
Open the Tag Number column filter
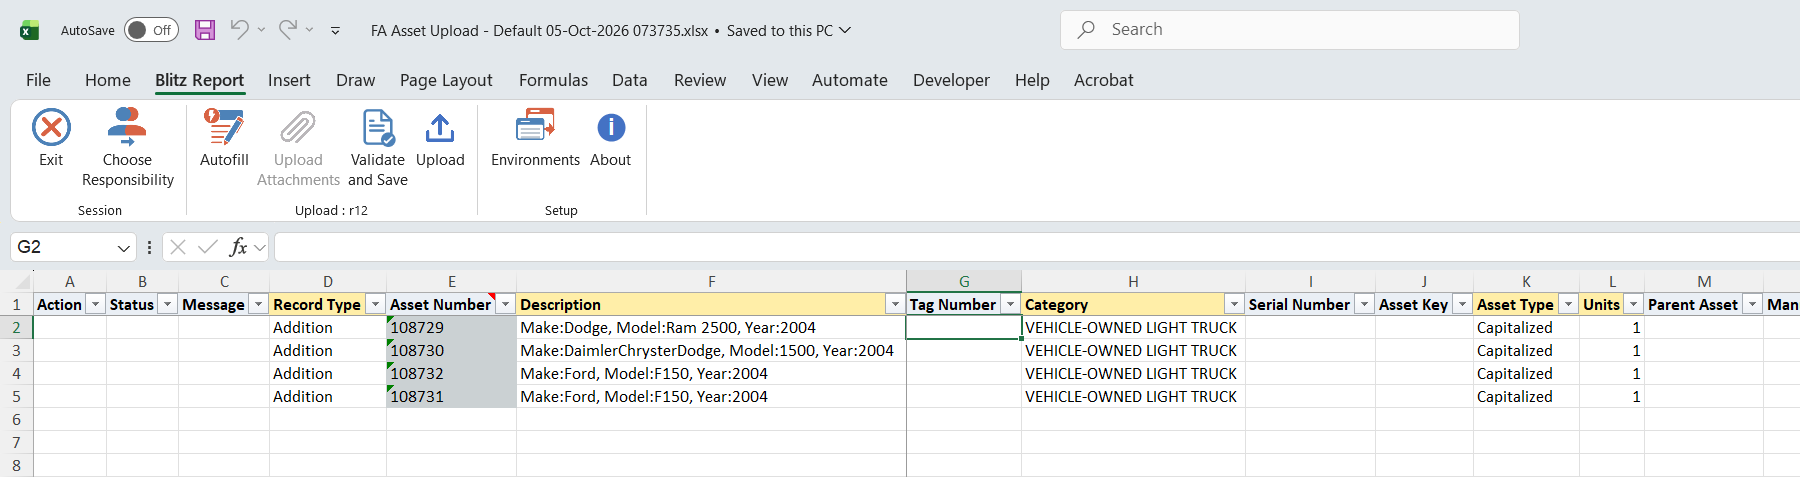1010,304
